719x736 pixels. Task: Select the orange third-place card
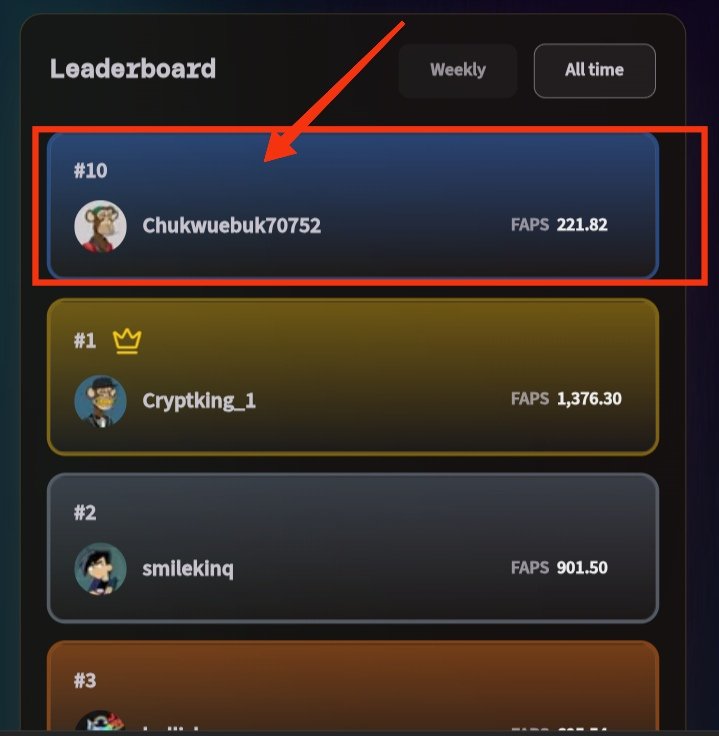click(353, 687)
